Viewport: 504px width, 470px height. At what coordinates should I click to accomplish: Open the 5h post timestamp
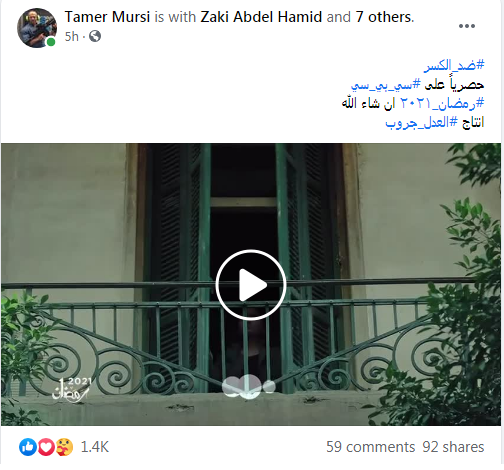71,36
